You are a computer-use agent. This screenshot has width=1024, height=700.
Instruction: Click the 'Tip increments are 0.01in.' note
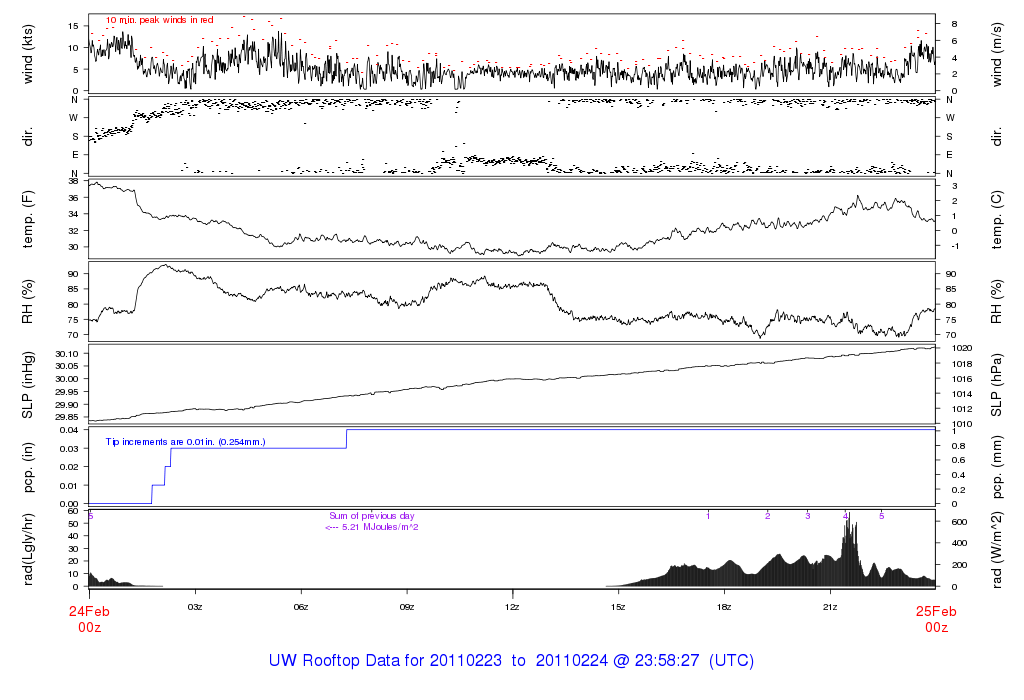(x=186, y=441)
